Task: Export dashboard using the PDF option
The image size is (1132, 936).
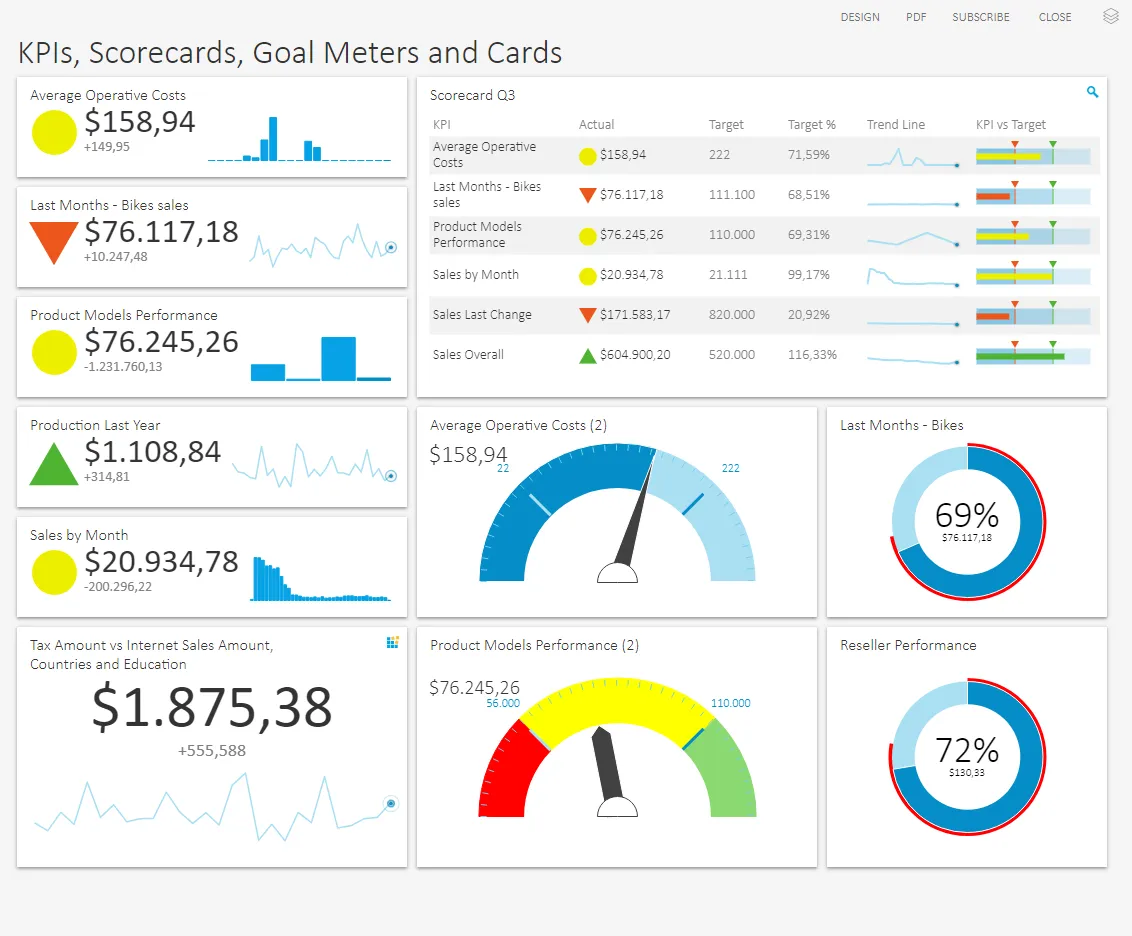Action: tap(916, 17)
